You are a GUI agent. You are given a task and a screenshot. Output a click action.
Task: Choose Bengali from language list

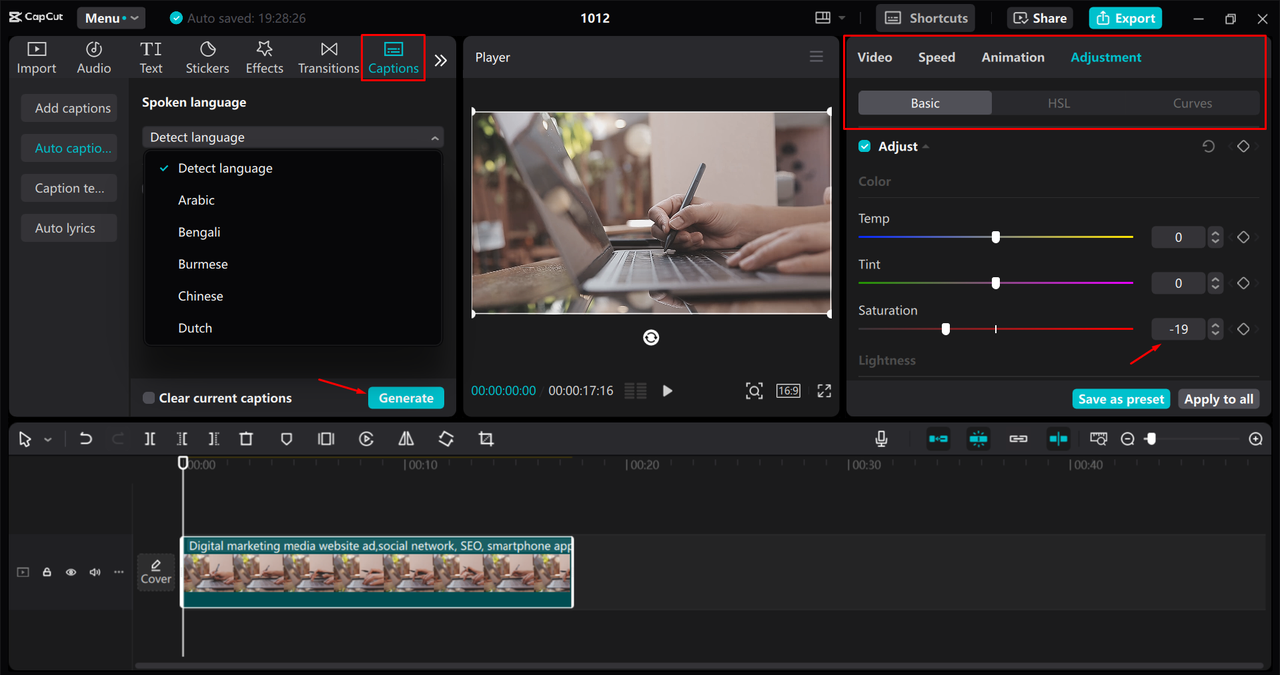[199, 232]
